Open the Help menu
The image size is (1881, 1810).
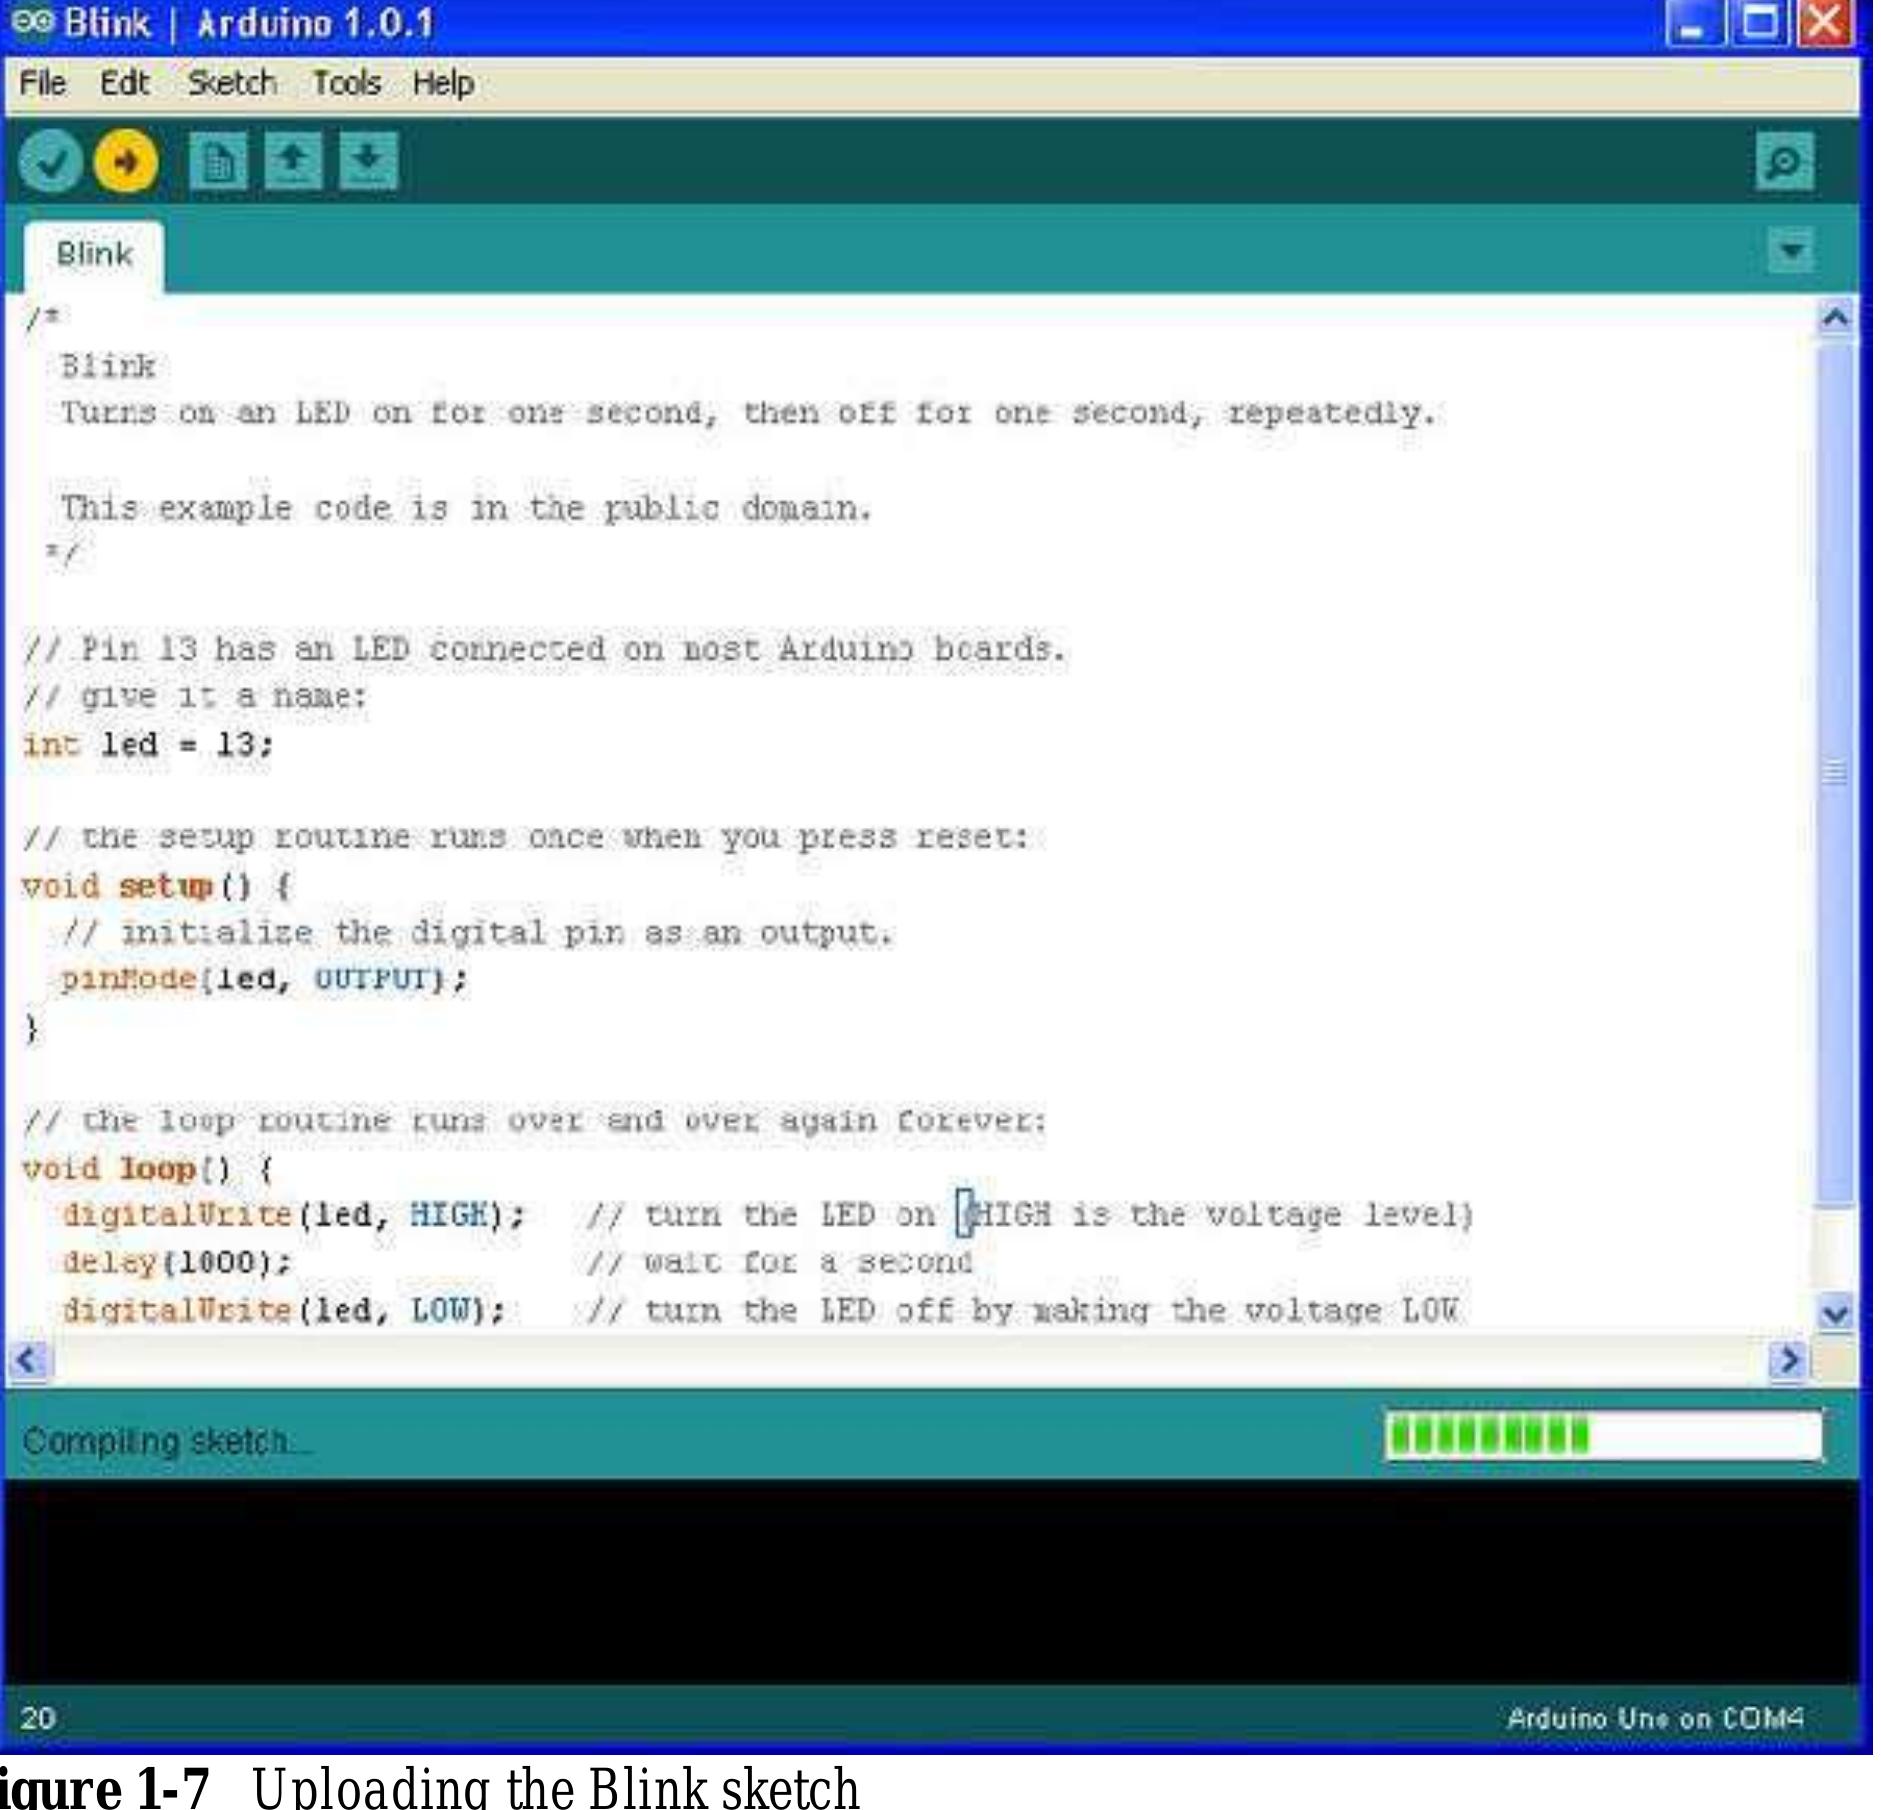pos(443,83)
